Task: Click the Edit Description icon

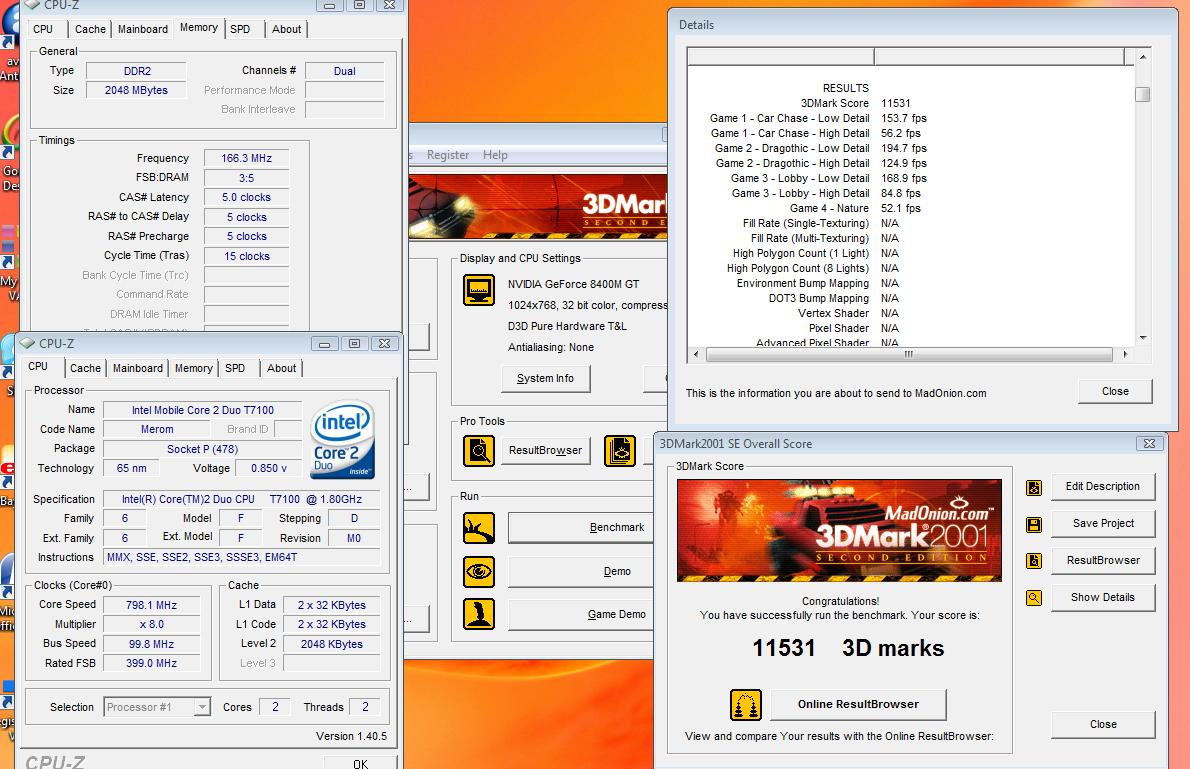Action: (x=1034, y=487)
